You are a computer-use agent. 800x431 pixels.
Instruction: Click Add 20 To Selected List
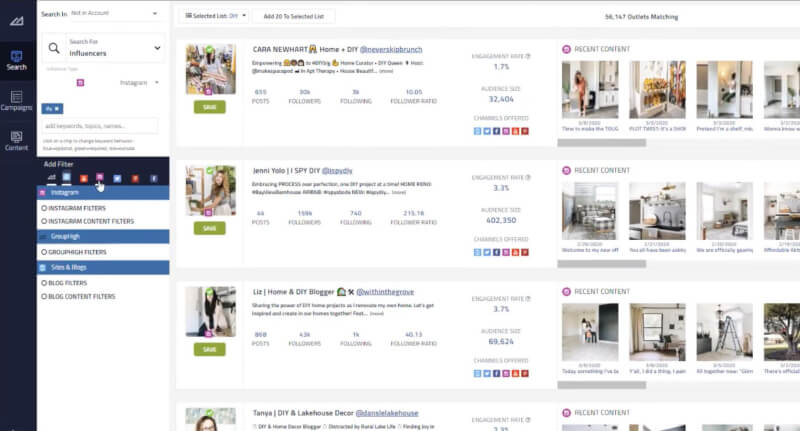[293, 16]
